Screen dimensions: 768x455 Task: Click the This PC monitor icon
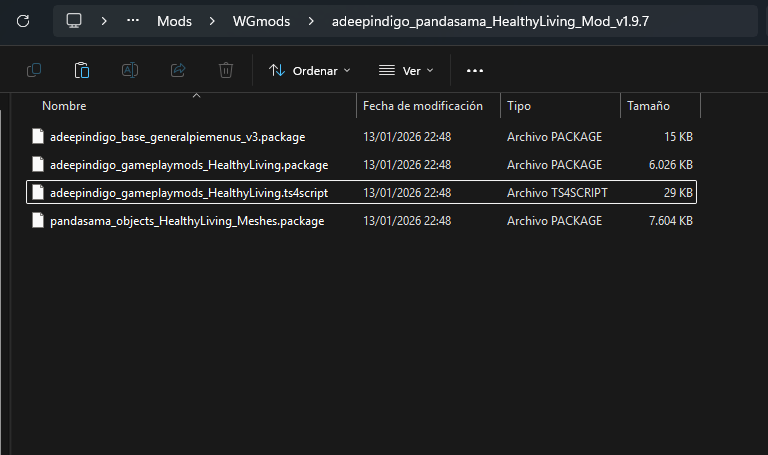[x=74, y=20]
